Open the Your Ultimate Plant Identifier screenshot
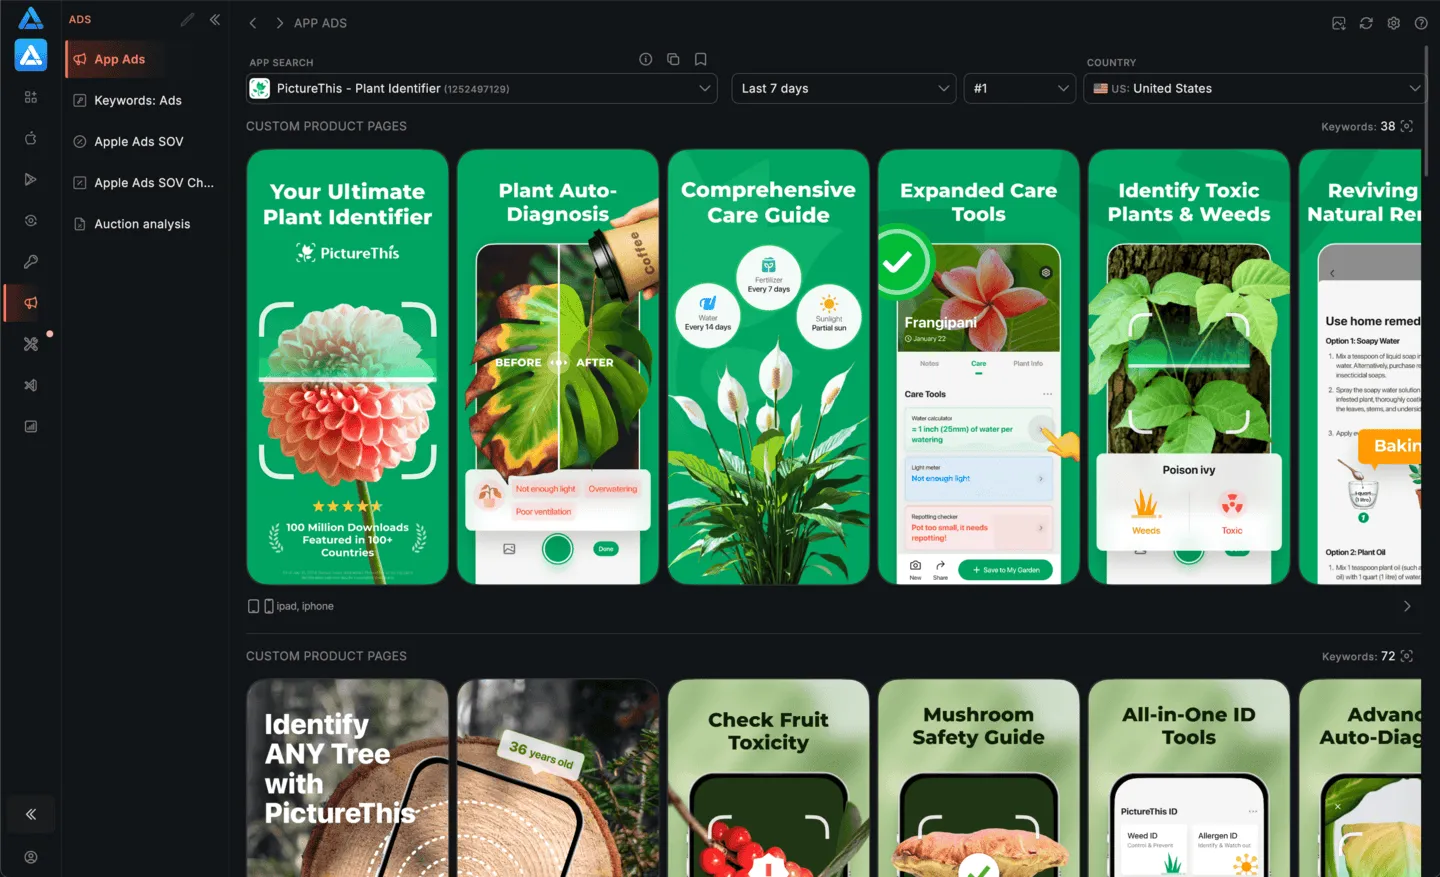 pyautogui.click(x=347, y=367)
